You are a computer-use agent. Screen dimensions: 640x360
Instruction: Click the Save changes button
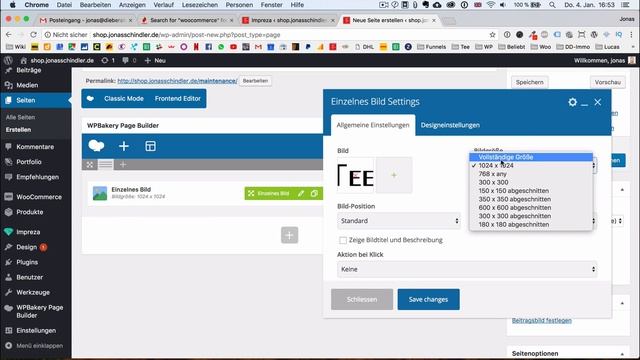pos(429,299)
